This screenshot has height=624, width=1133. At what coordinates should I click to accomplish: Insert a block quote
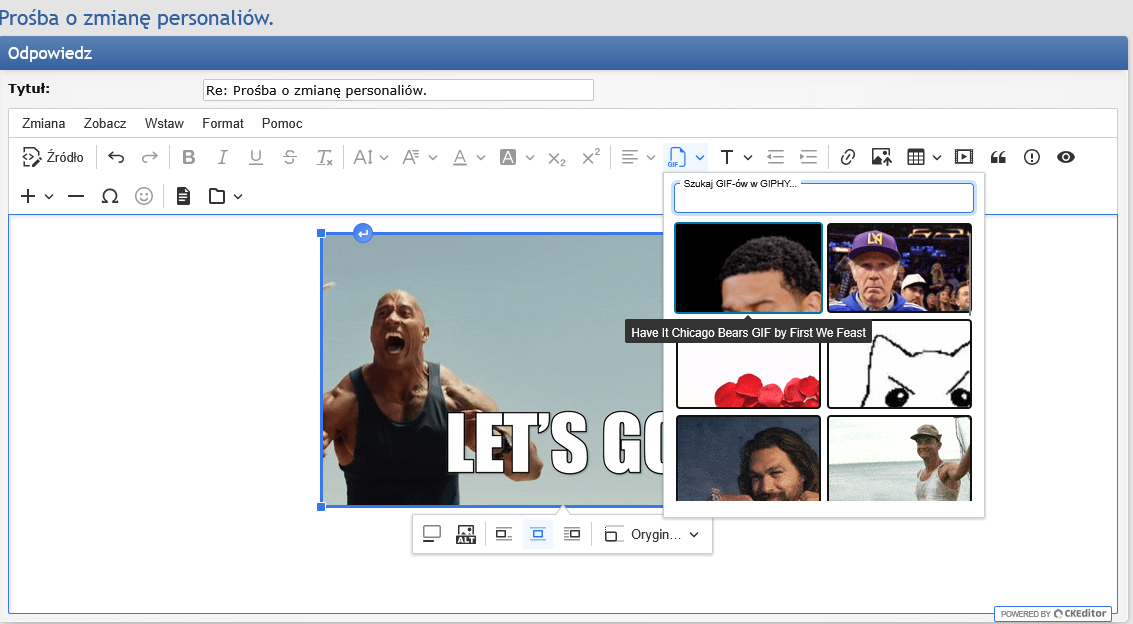point(998,157)
